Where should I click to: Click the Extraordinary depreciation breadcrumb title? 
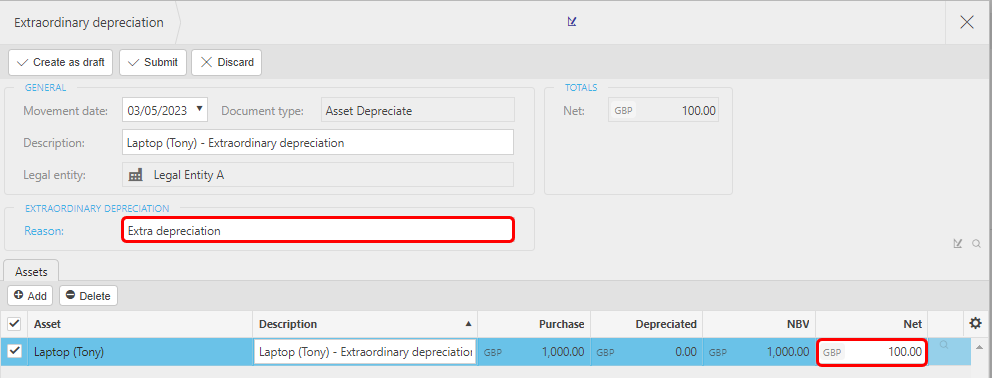coord(89,23)
